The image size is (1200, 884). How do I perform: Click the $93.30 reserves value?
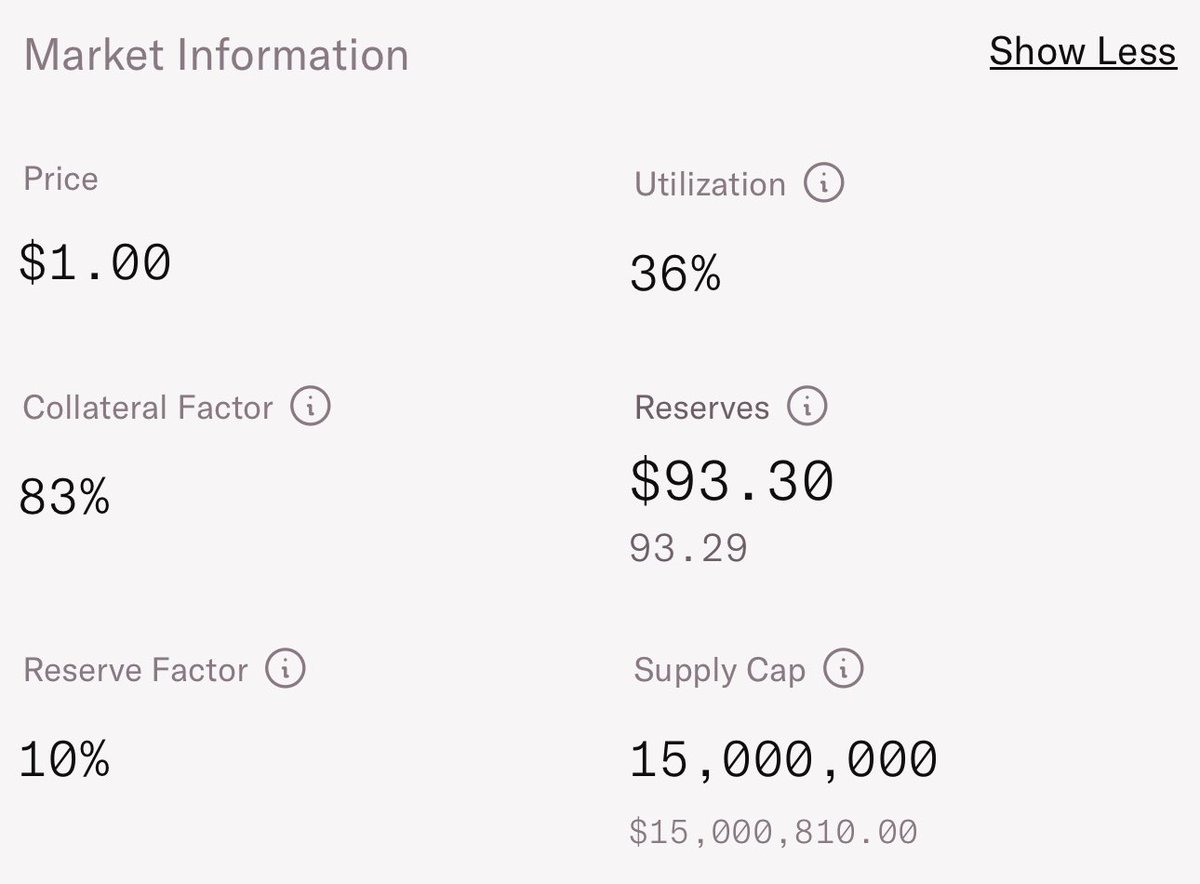coord(732,481)
